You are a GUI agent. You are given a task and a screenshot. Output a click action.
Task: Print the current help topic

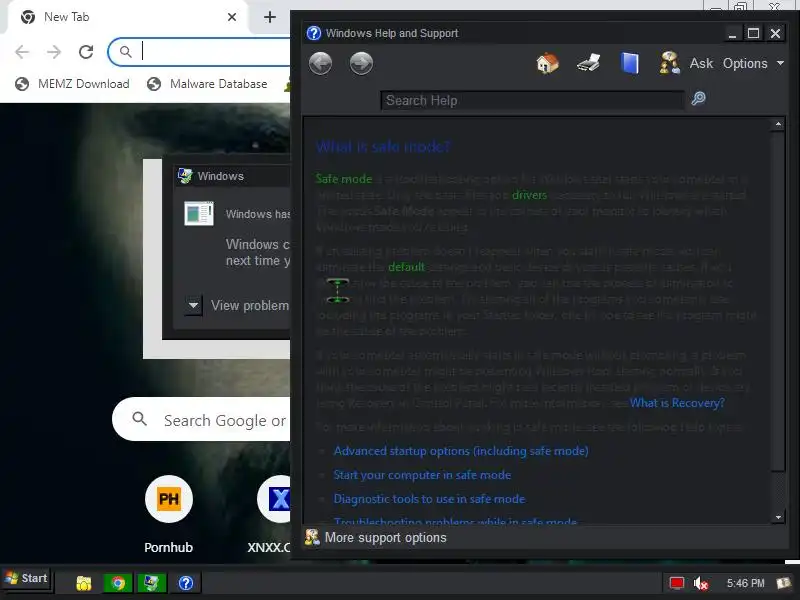coord(588,63)
